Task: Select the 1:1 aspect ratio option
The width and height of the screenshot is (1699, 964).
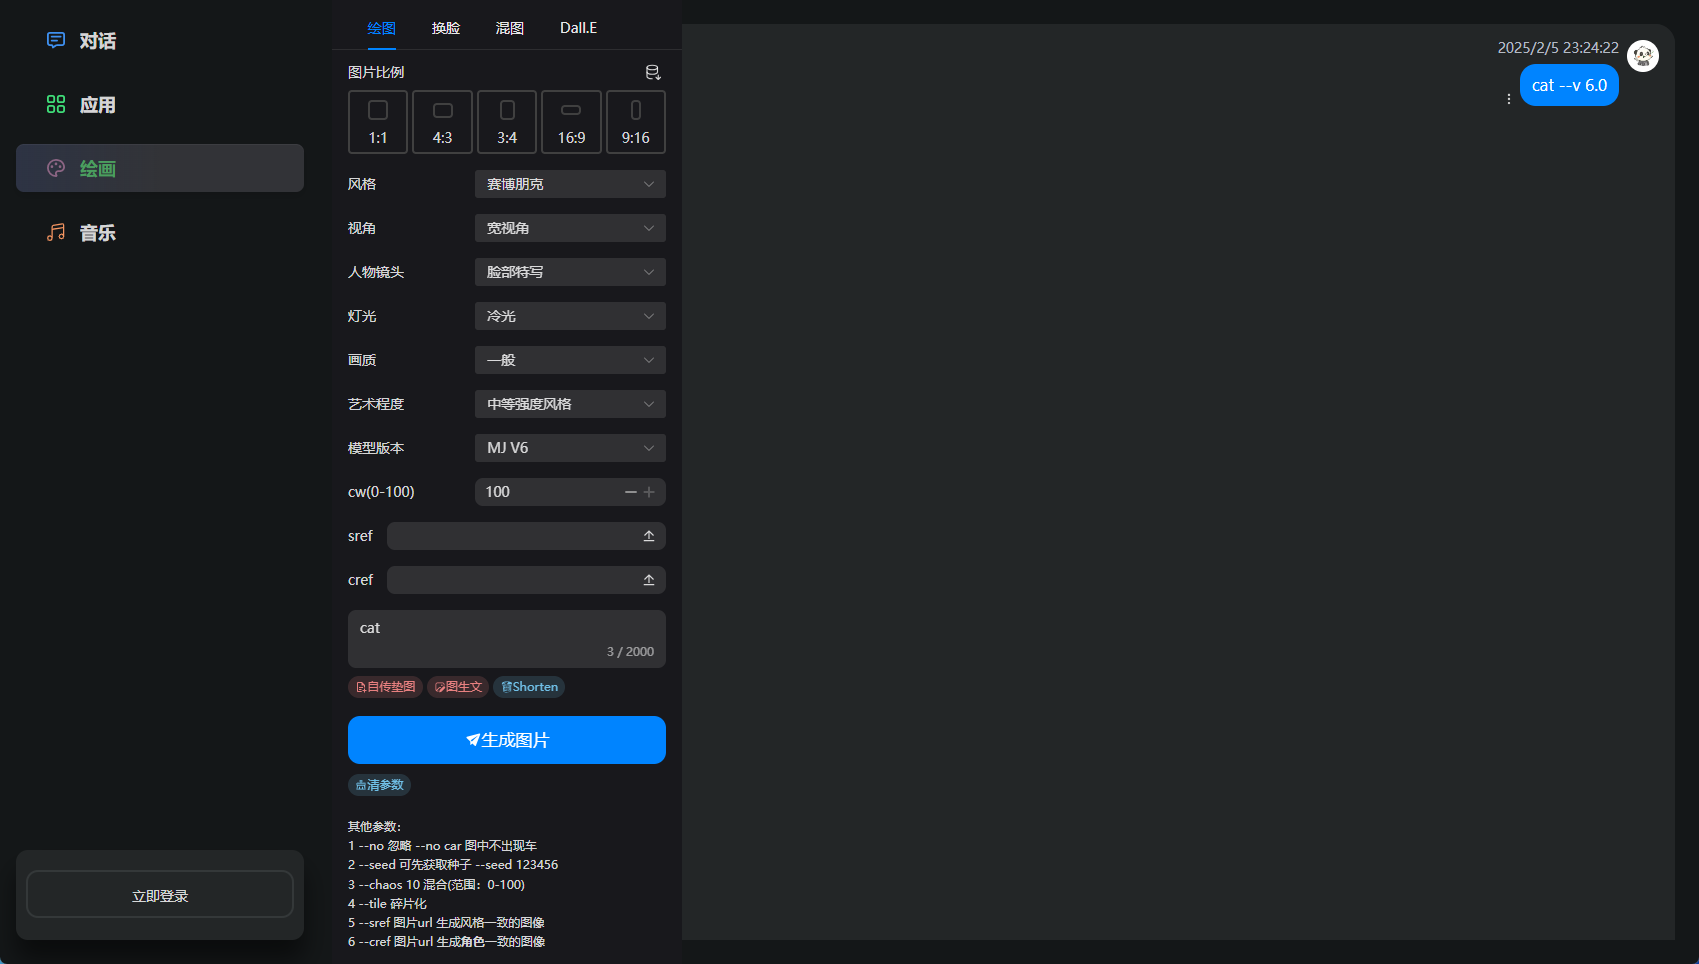Action: point(377,122)
